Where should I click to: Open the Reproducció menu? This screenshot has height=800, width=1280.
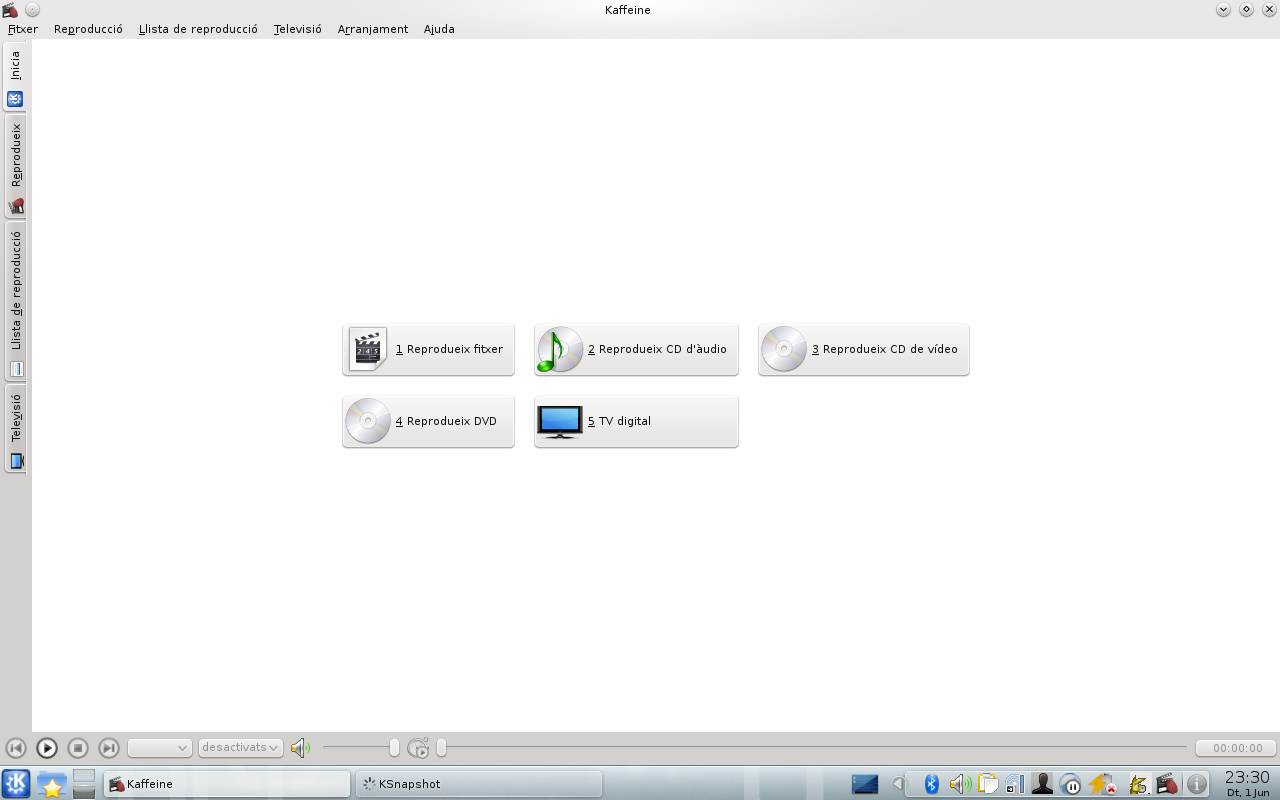pos(88,29)
